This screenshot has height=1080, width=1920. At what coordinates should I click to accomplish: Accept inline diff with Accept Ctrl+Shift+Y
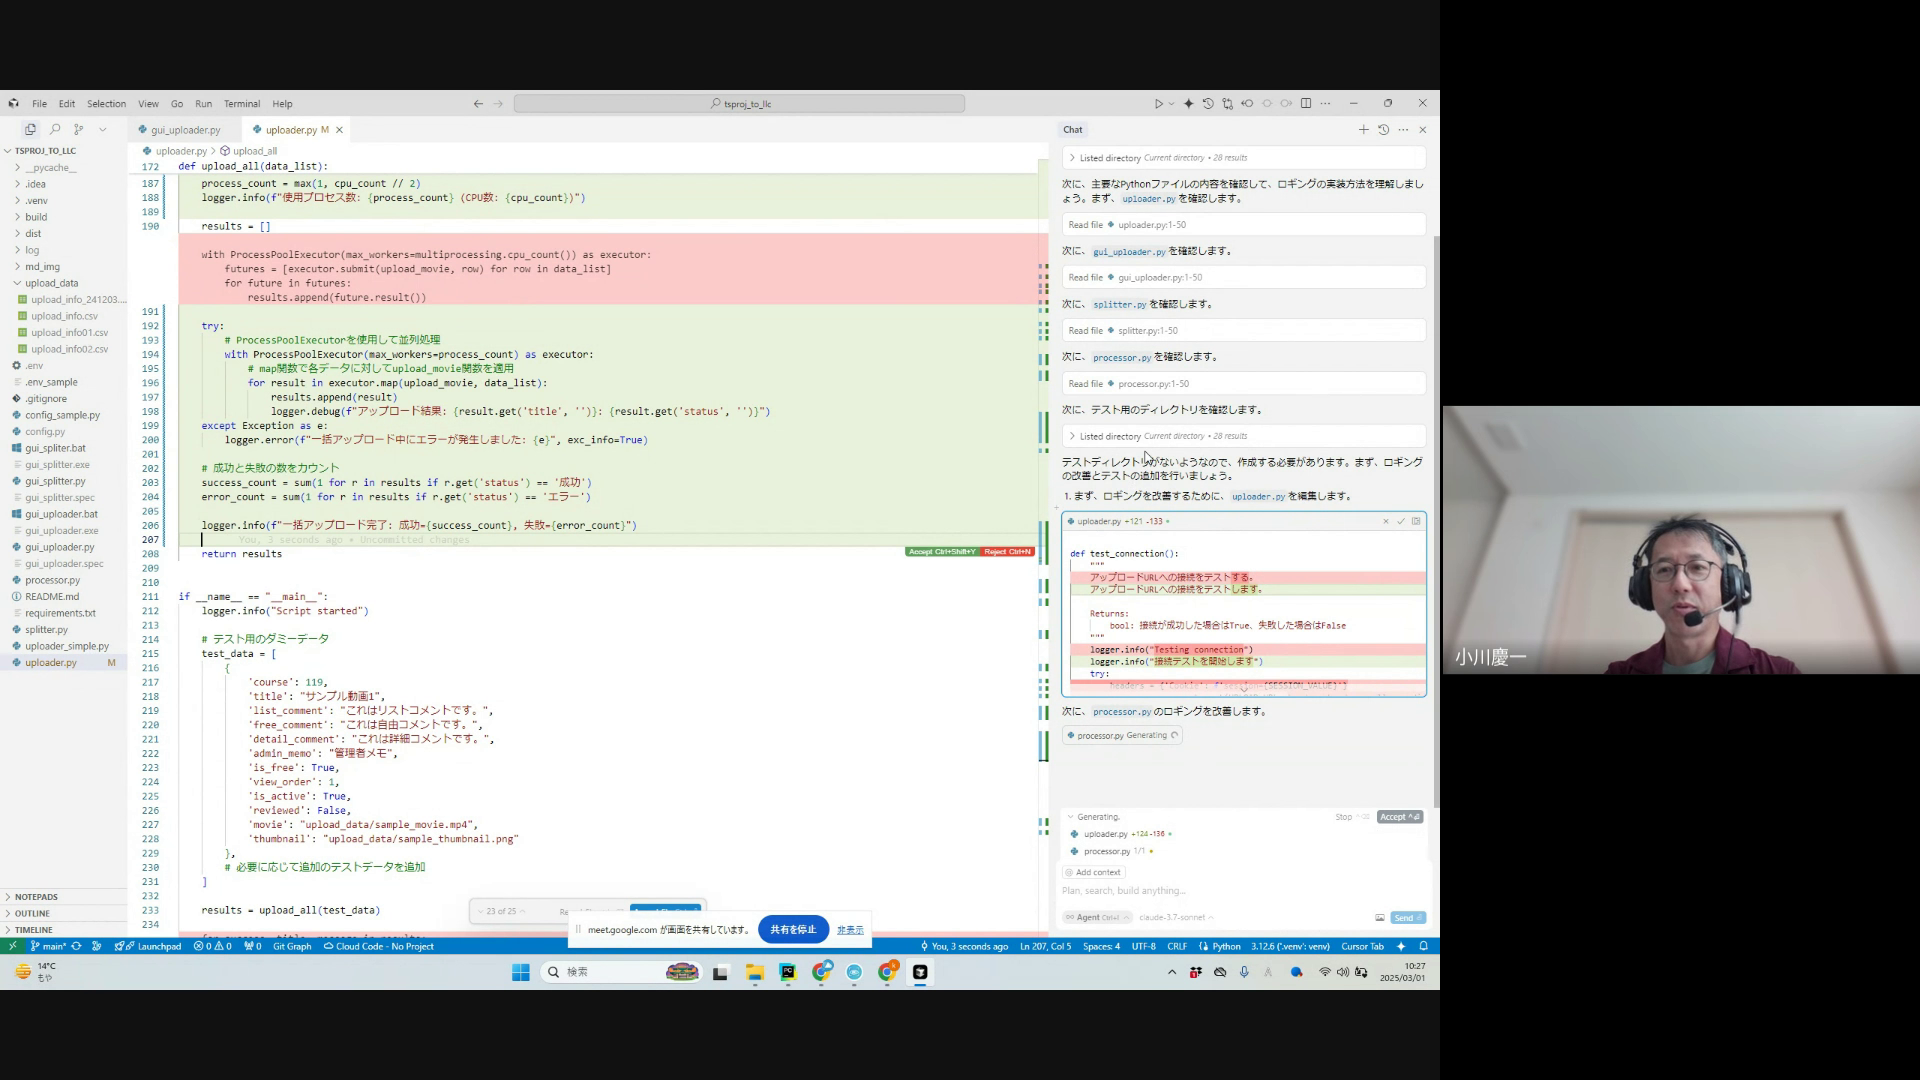[941, 552]
